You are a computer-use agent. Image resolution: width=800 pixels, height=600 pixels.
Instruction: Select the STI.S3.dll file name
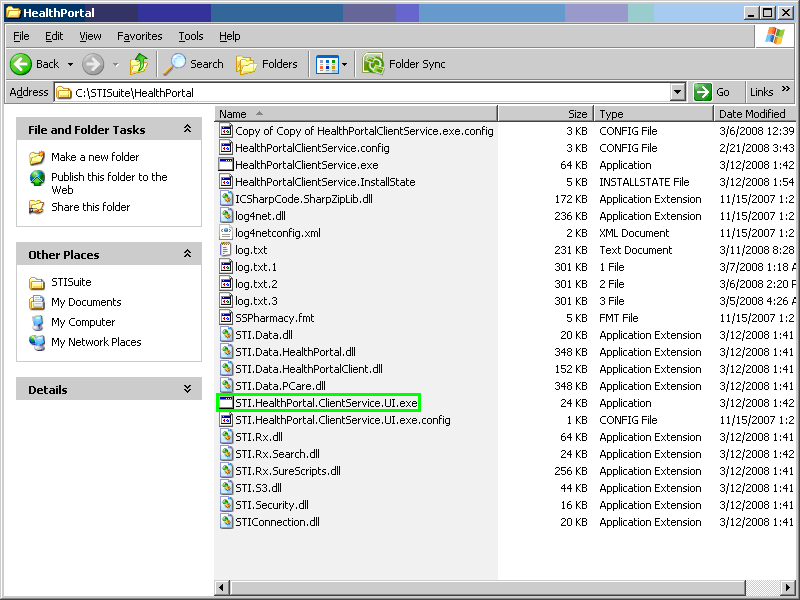tap(258, 488)
